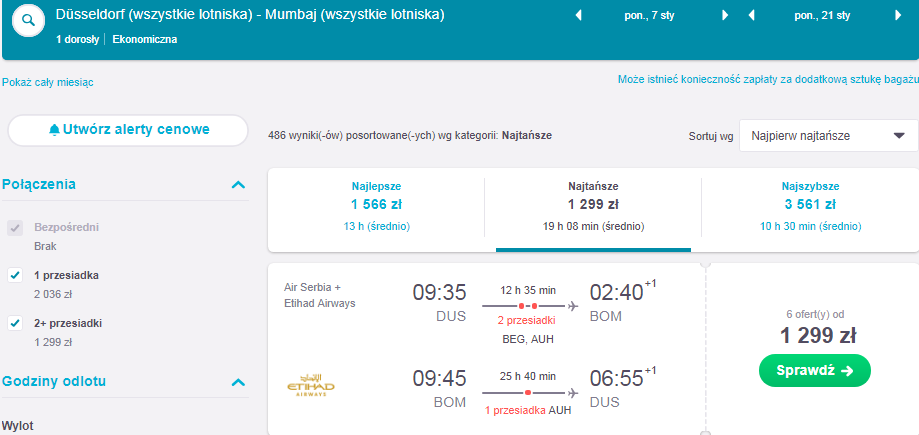The height and width of the screenshot is (435, 919).
Task: Switch to the Najtańsze tab
Action: [593, 207]
